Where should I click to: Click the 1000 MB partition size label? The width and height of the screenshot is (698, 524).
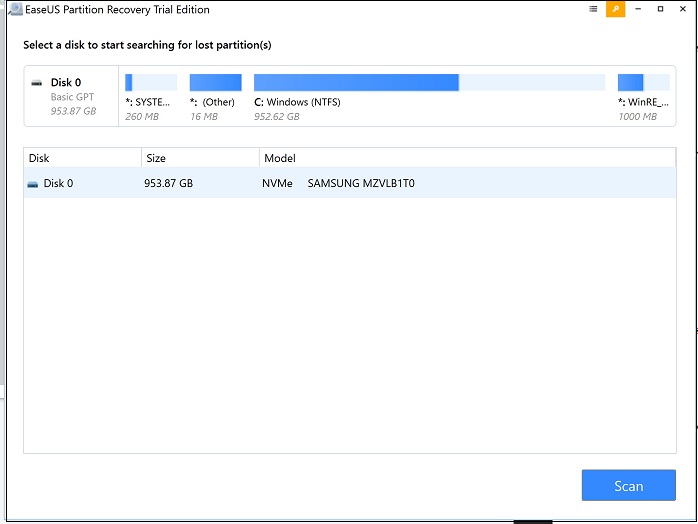pos(637,117)
